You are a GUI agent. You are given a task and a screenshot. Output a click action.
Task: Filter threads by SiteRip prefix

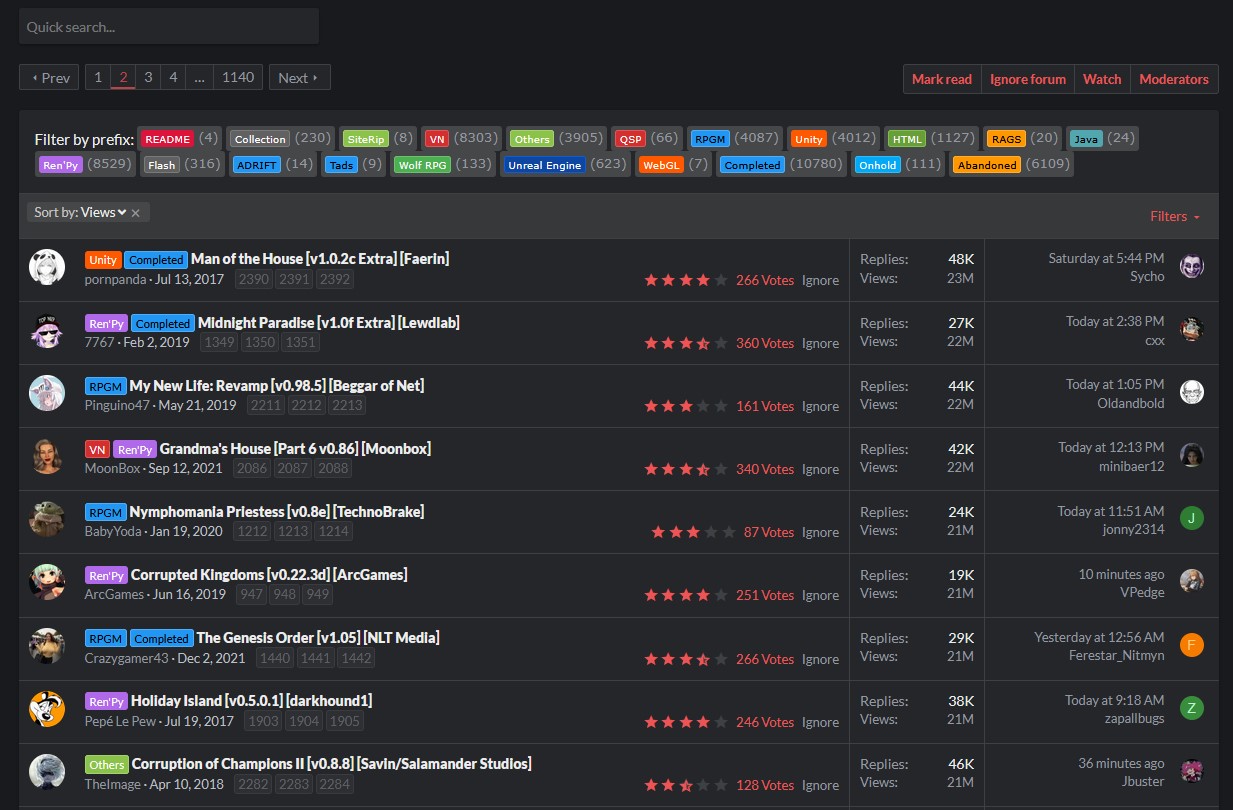point(365,139)
